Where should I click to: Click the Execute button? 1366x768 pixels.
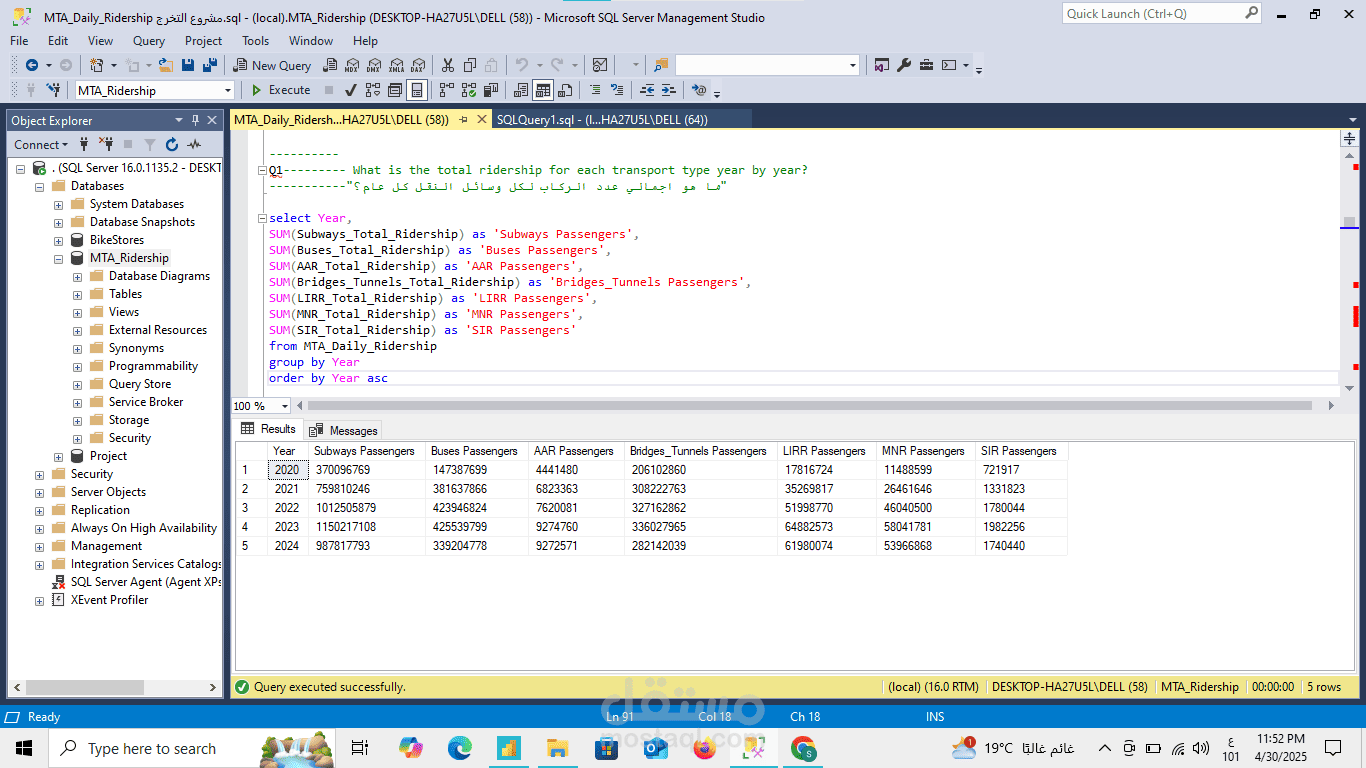(x=281, y=90)
